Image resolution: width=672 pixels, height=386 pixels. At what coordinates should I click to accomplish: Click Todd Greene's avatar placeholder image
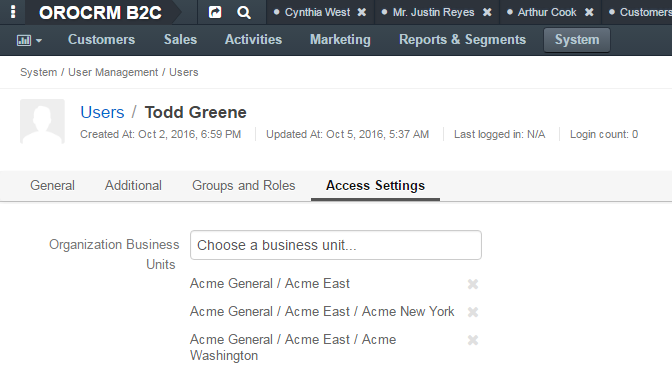coord(42,121)
